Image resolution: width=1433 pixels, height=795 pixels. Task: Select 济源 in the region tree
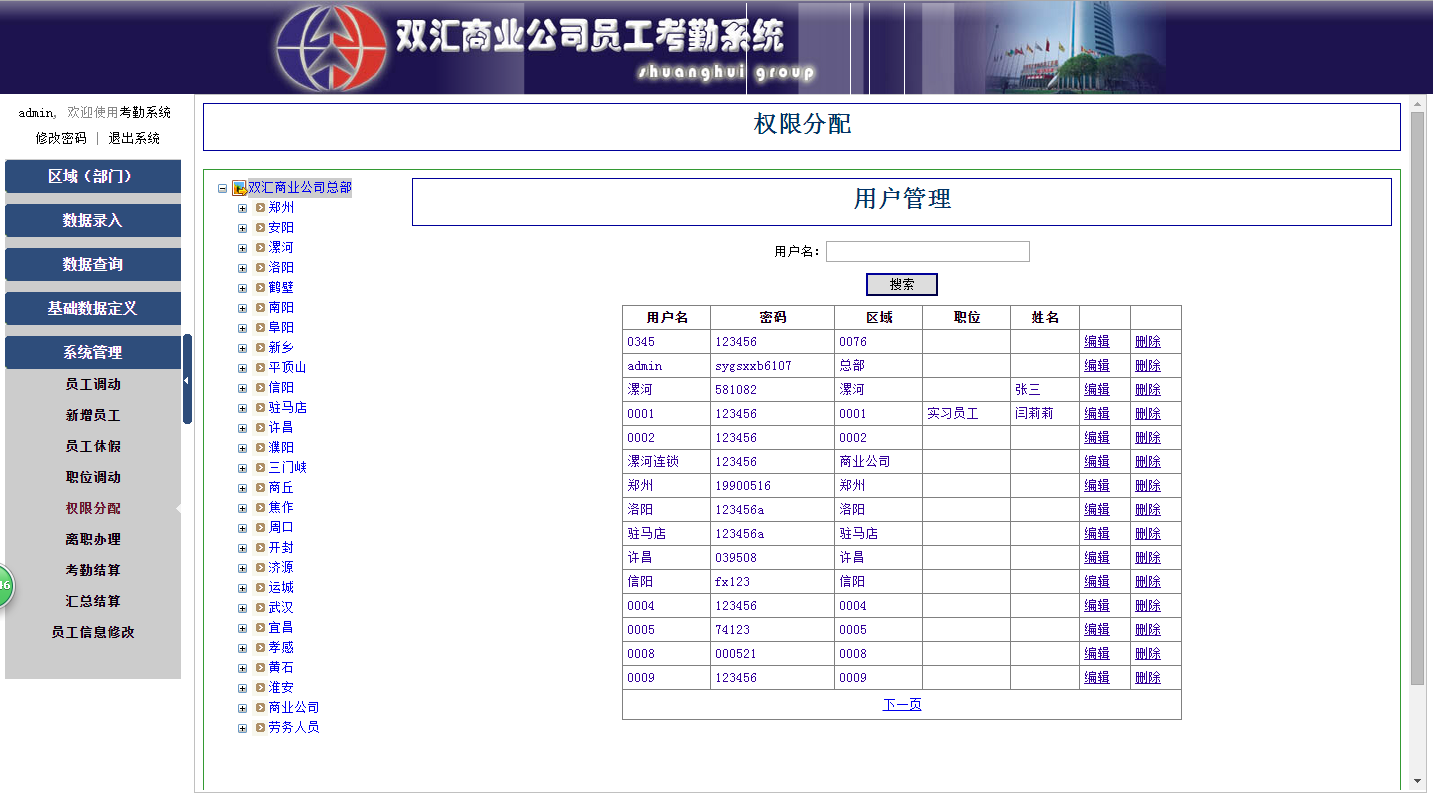click(x=281, y=568)
